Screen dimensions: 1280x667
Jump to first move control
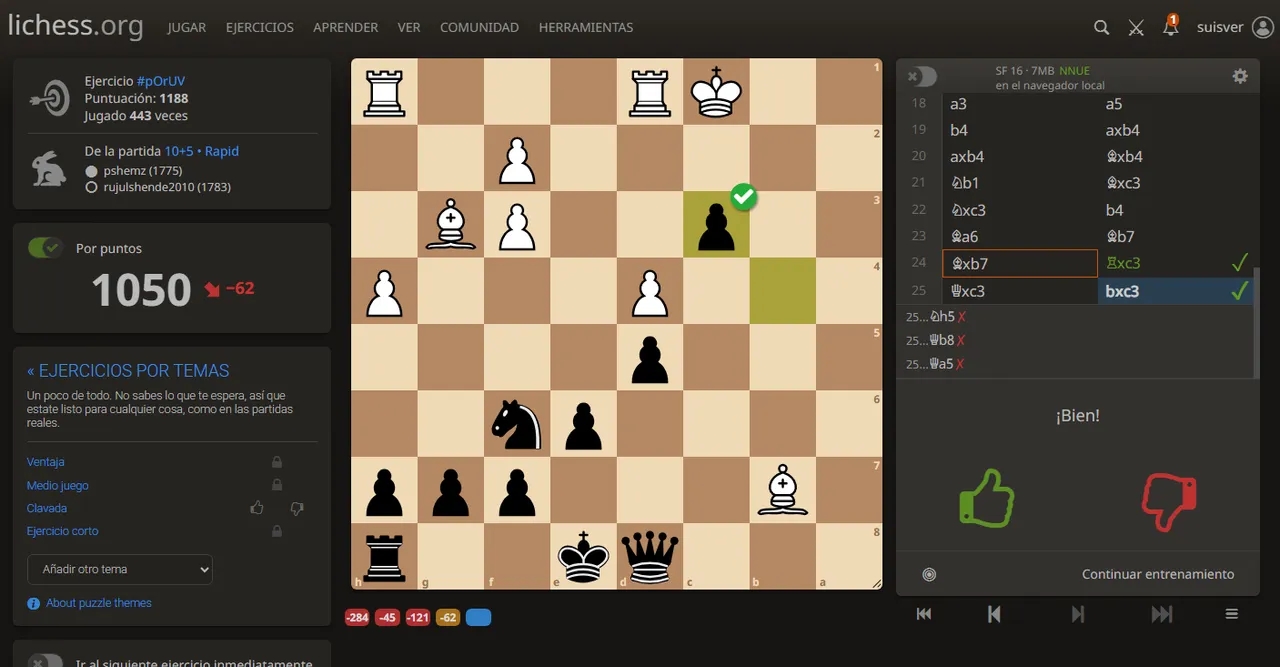click(x=924, y=614)
